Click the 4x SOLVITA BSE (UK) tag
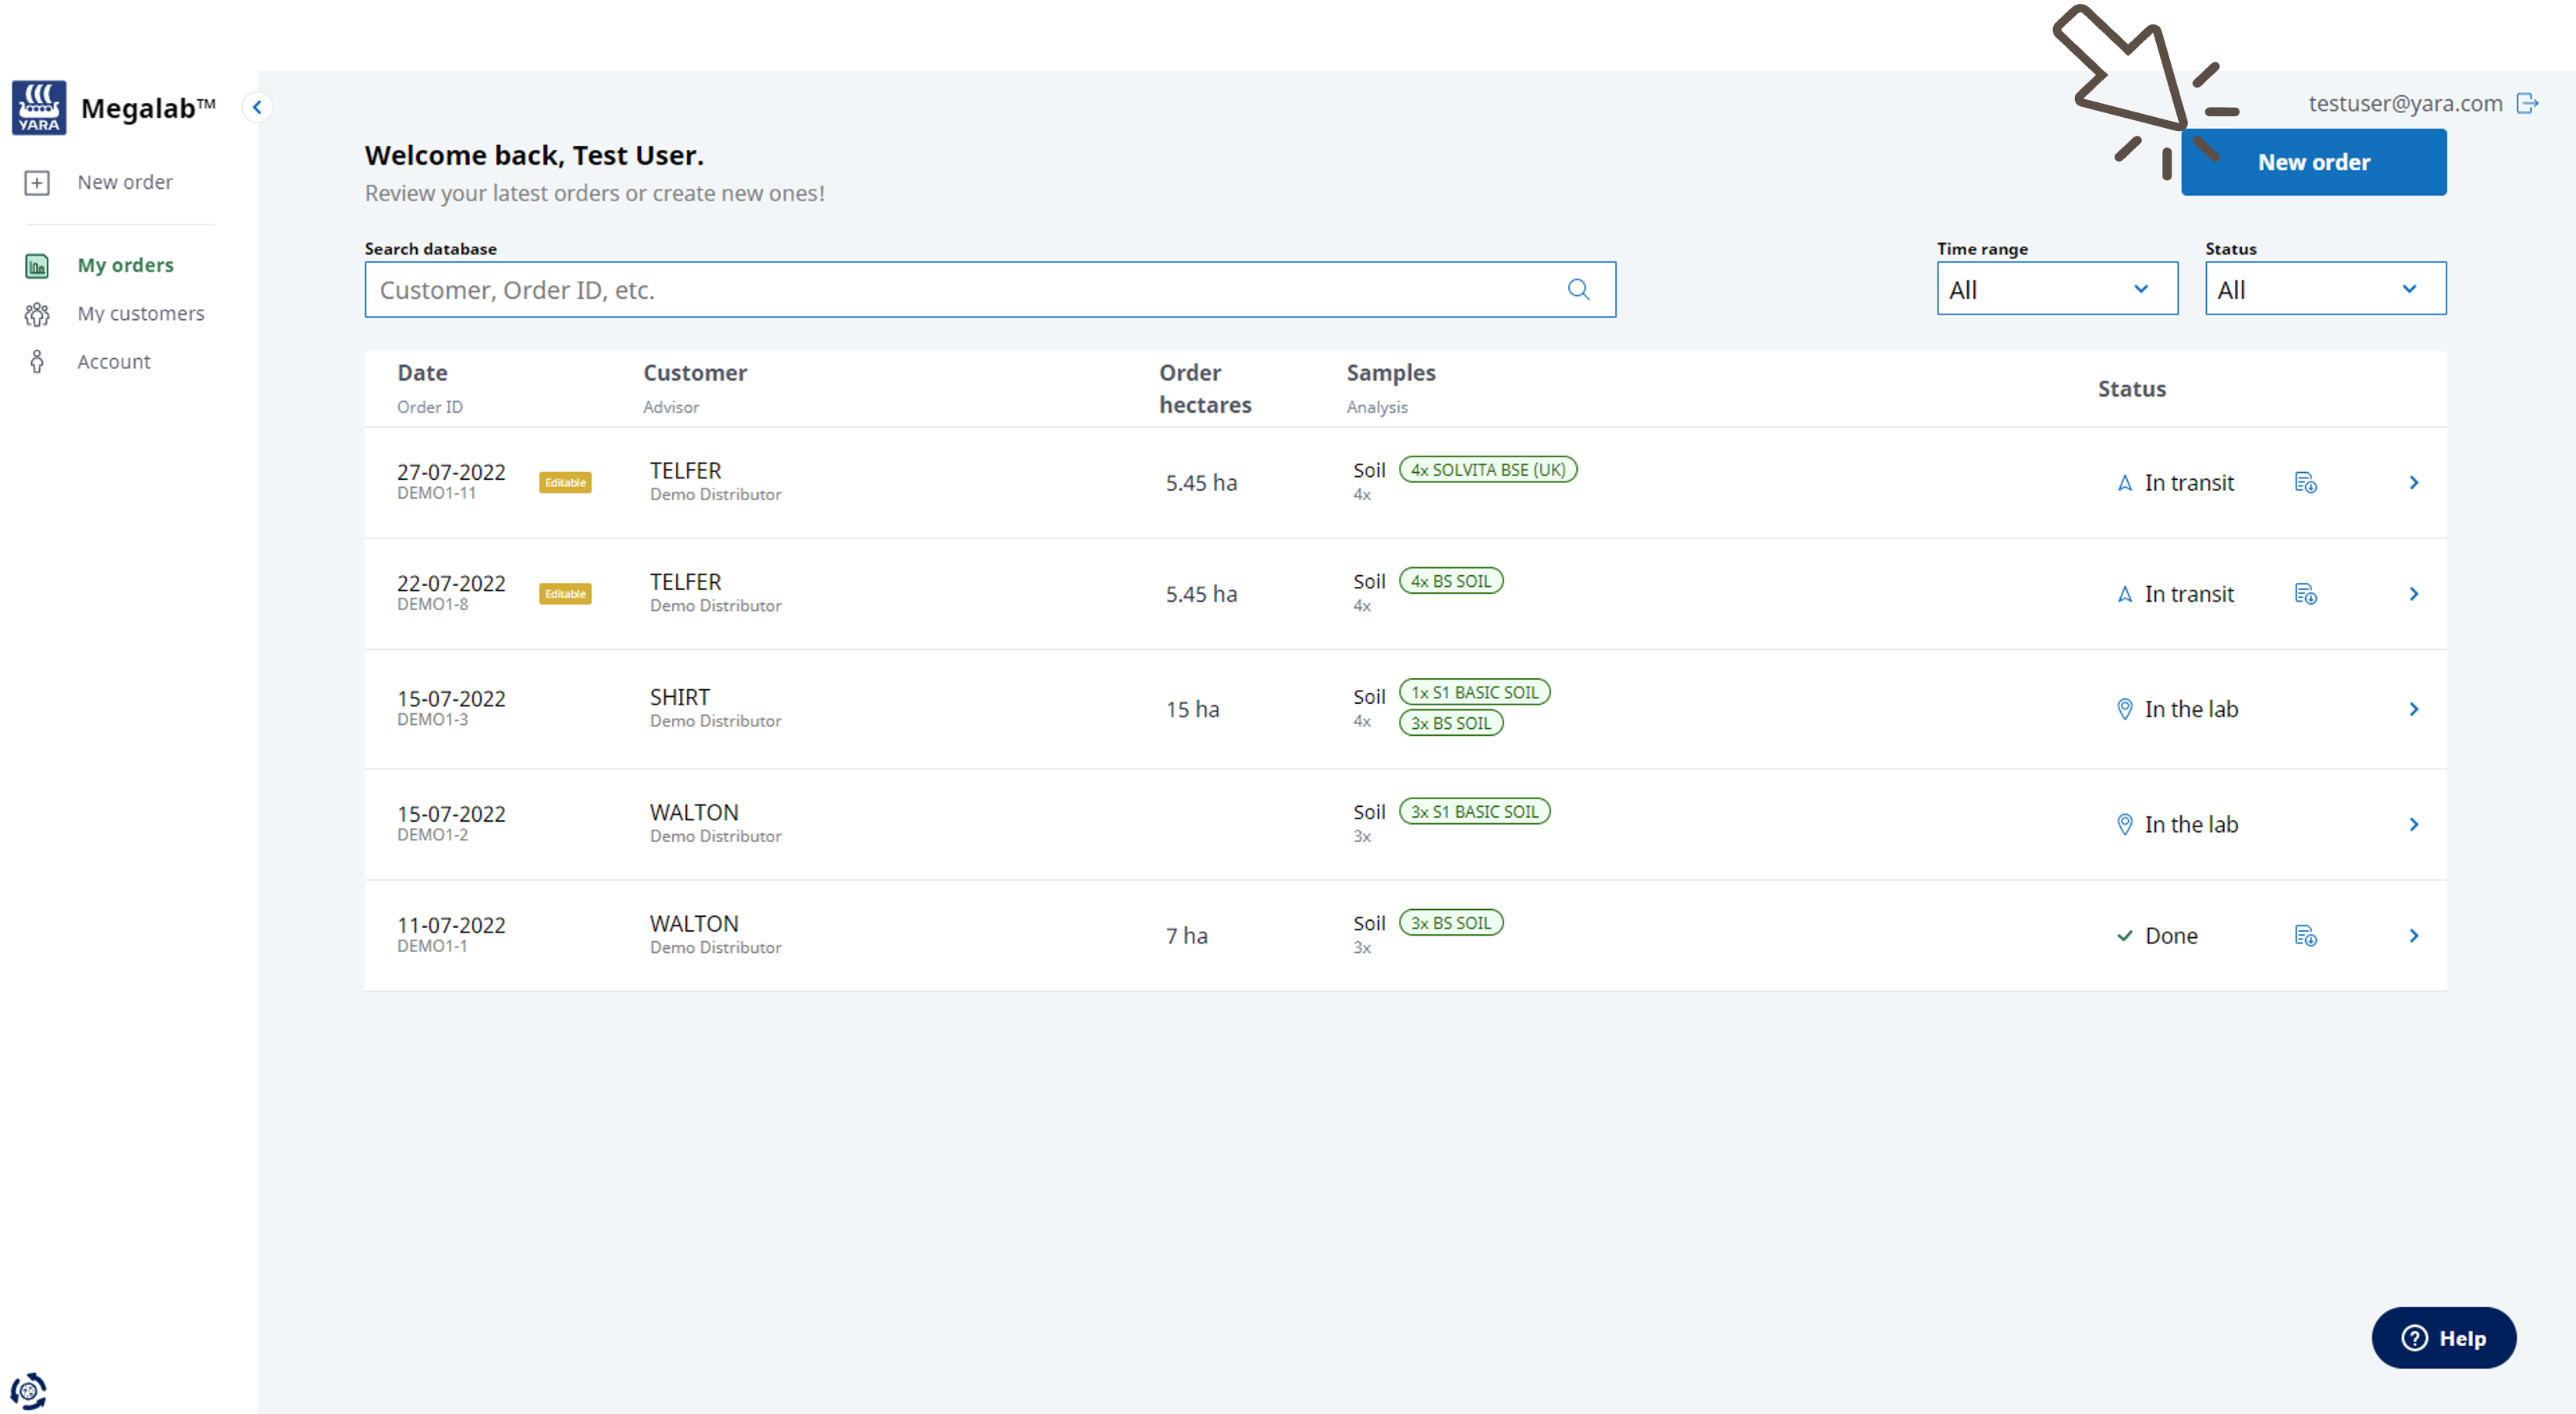2576x1414 pixels. (1487, 470)
